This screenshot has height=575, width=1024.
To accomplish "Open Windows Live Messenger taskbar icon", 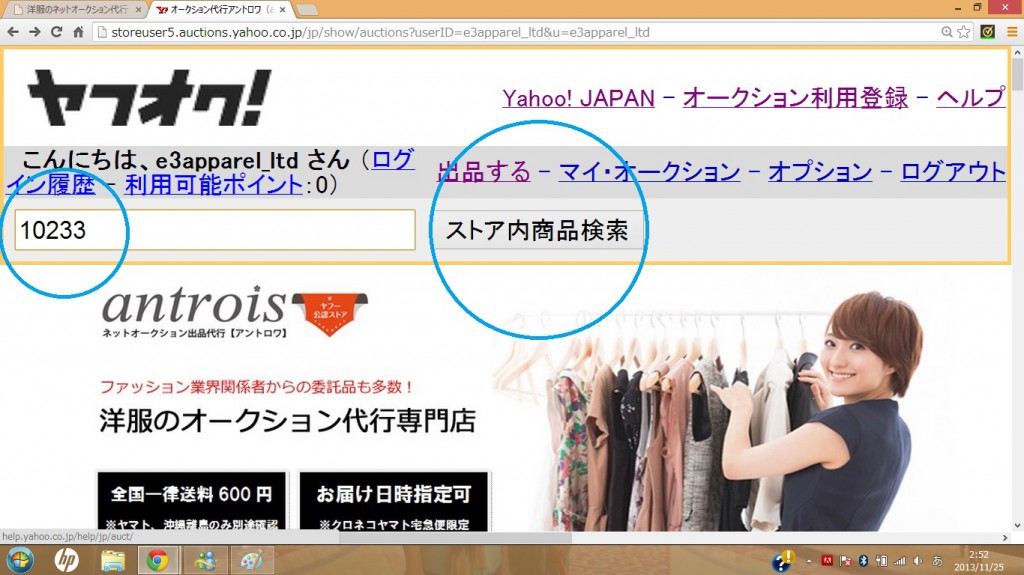I will 205,561.
